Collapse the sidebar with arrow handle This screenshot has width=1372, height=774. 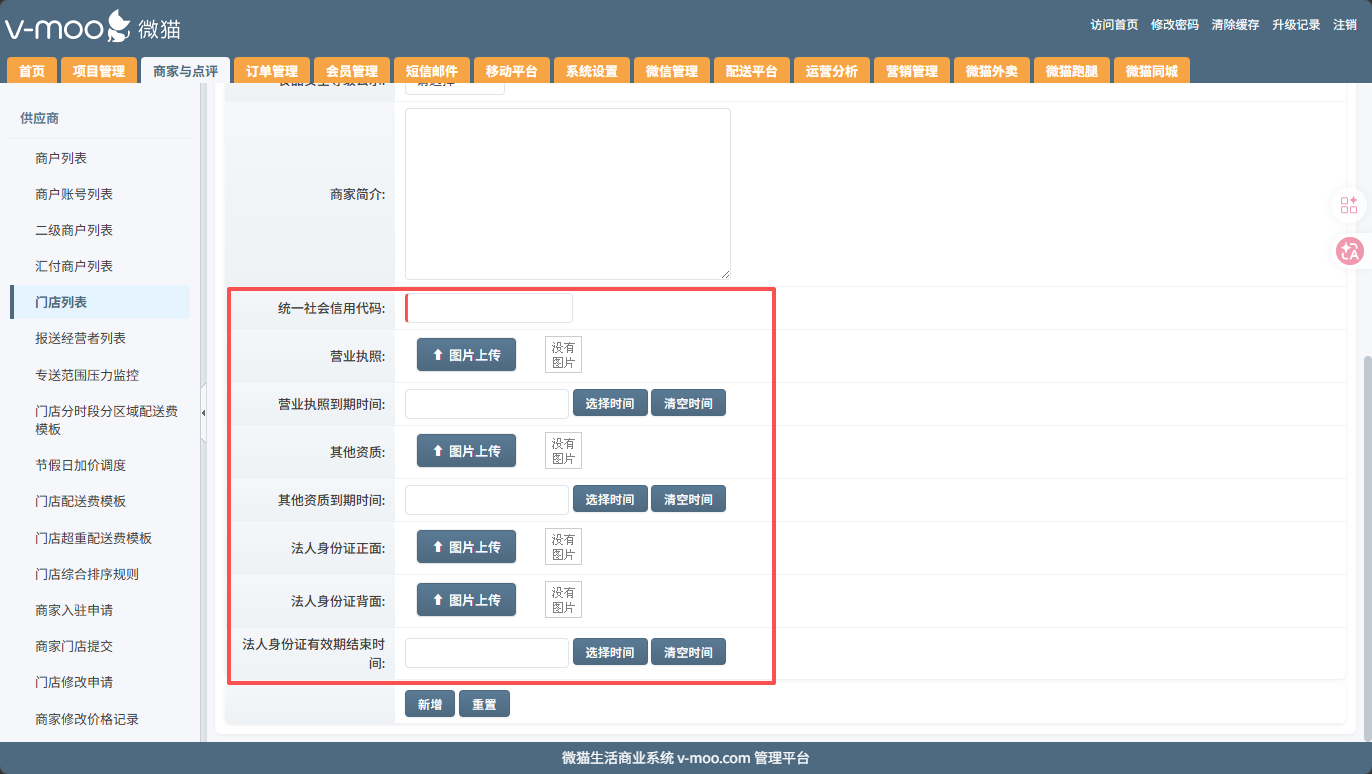(204, 412)
